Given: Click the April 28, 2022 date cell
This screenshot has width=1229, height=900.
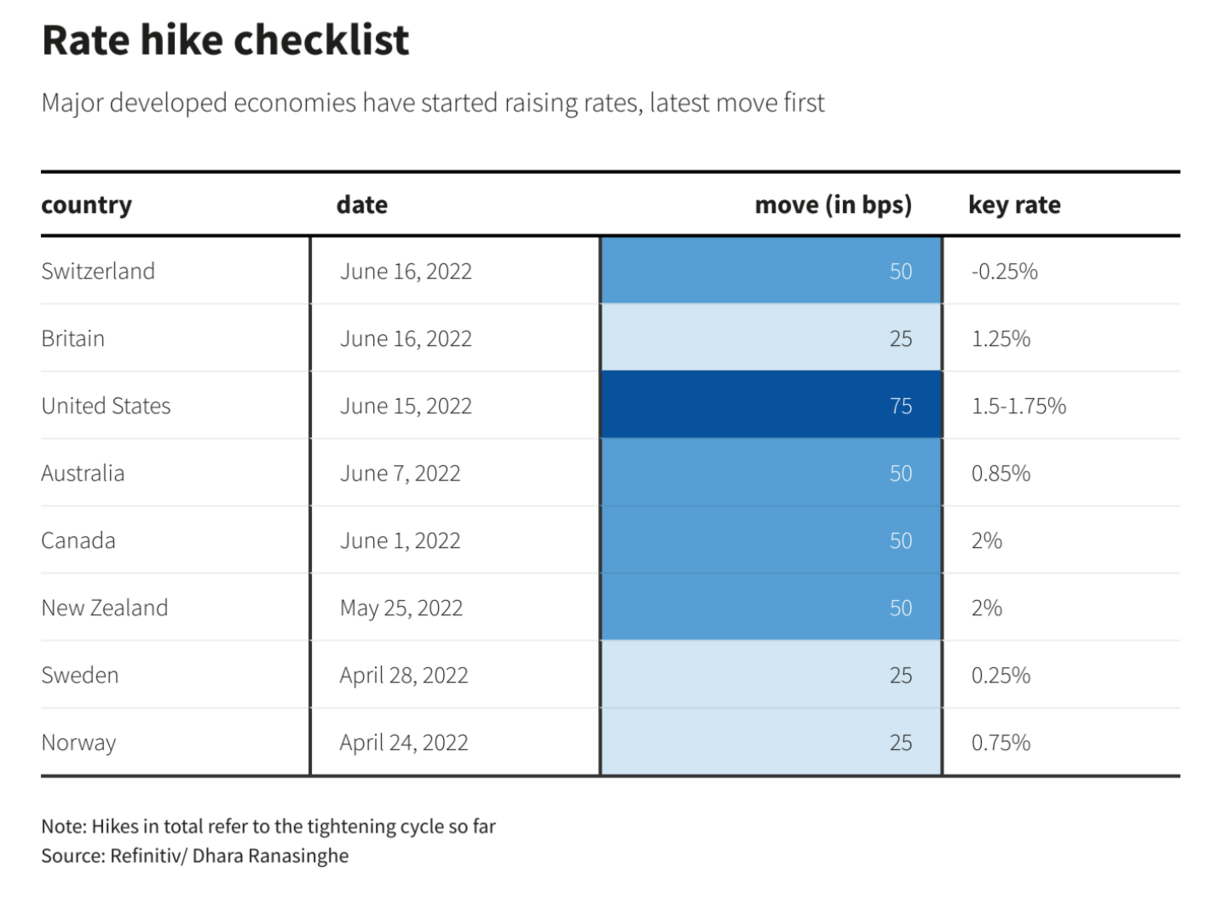Looking at the screenshot, I should point(404,675).
